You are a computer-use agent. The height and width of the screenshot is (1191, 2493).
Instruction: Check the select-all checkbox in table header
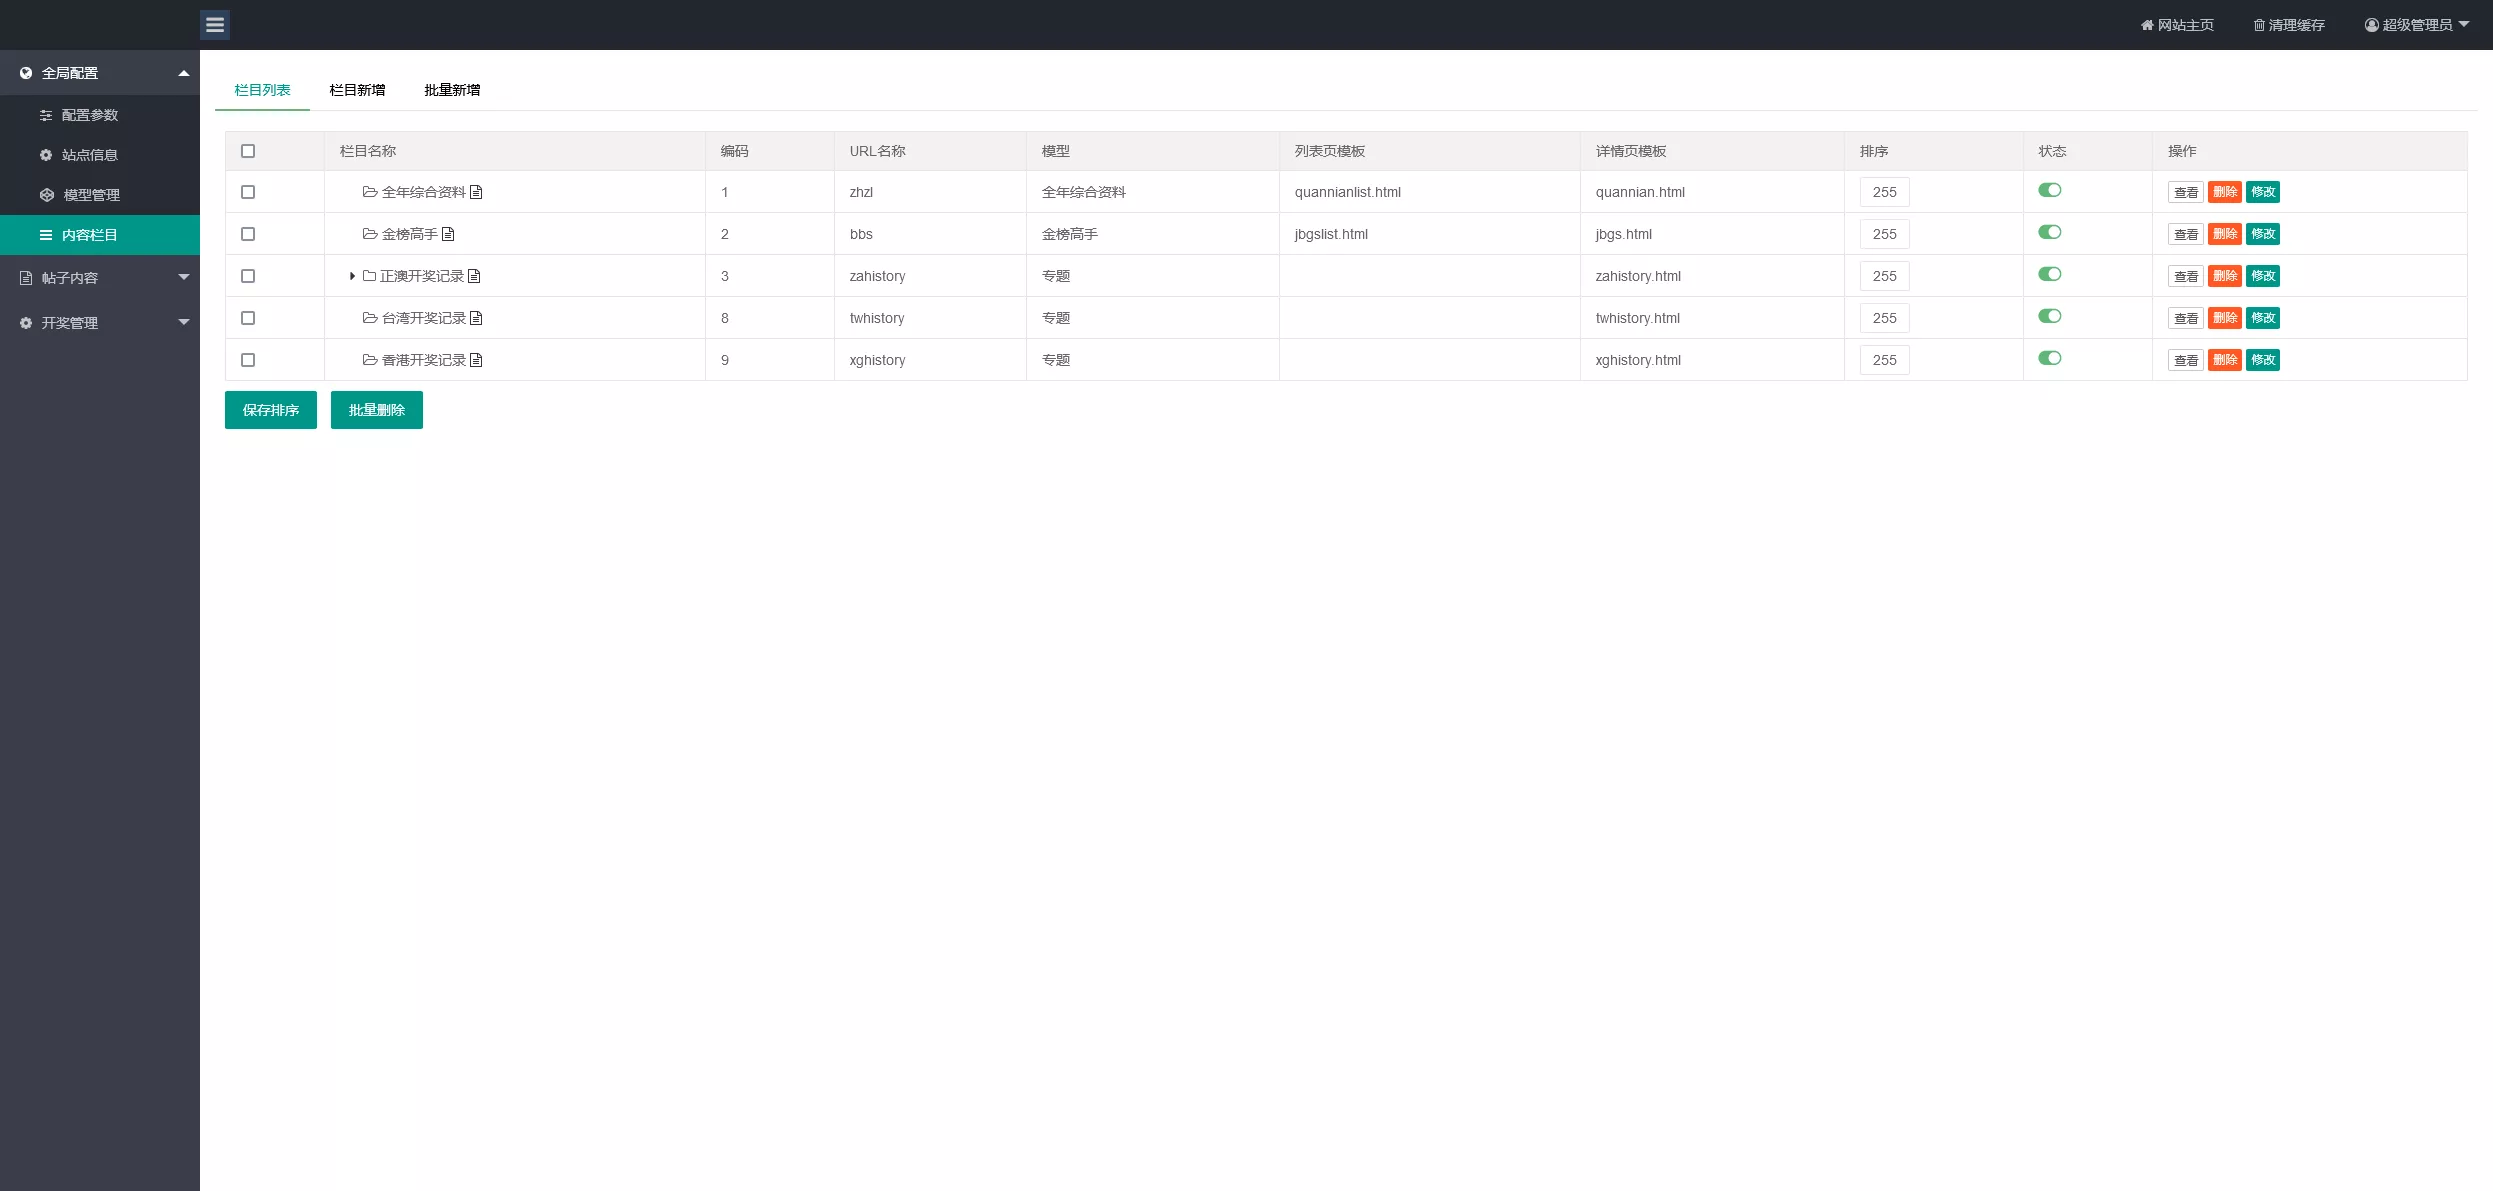click(x=248, y=151)
